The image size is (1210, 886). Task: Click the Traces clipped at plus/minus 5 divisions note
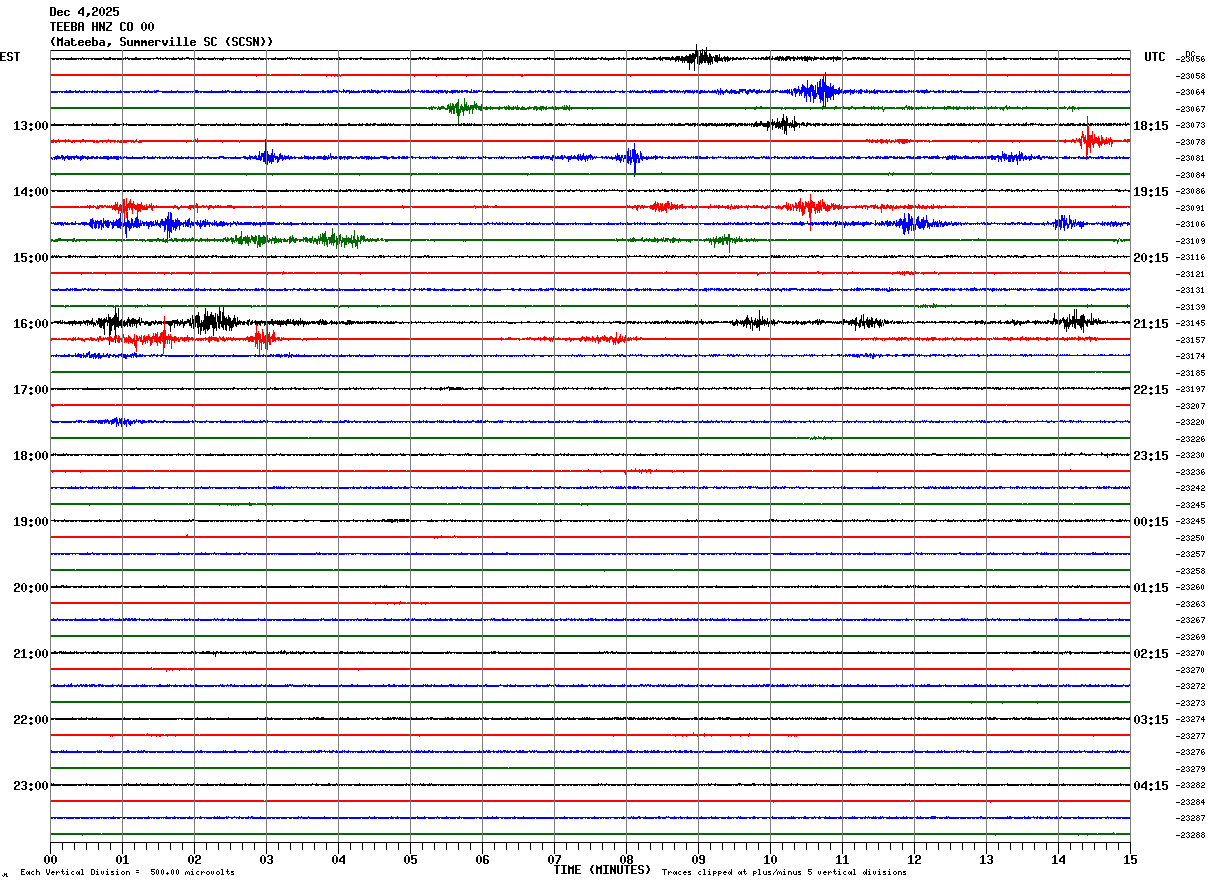[784, 873]
